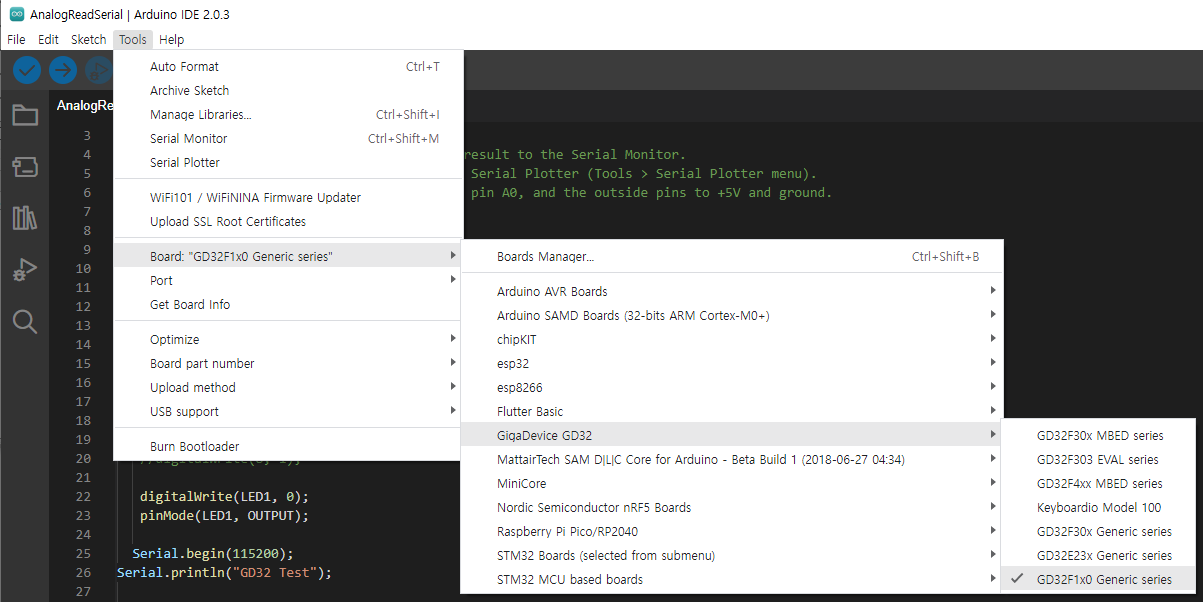Click line number 25 in gutter
Image resolution: width=1203 pixels, height=602 pixels.
pos(83,554)
